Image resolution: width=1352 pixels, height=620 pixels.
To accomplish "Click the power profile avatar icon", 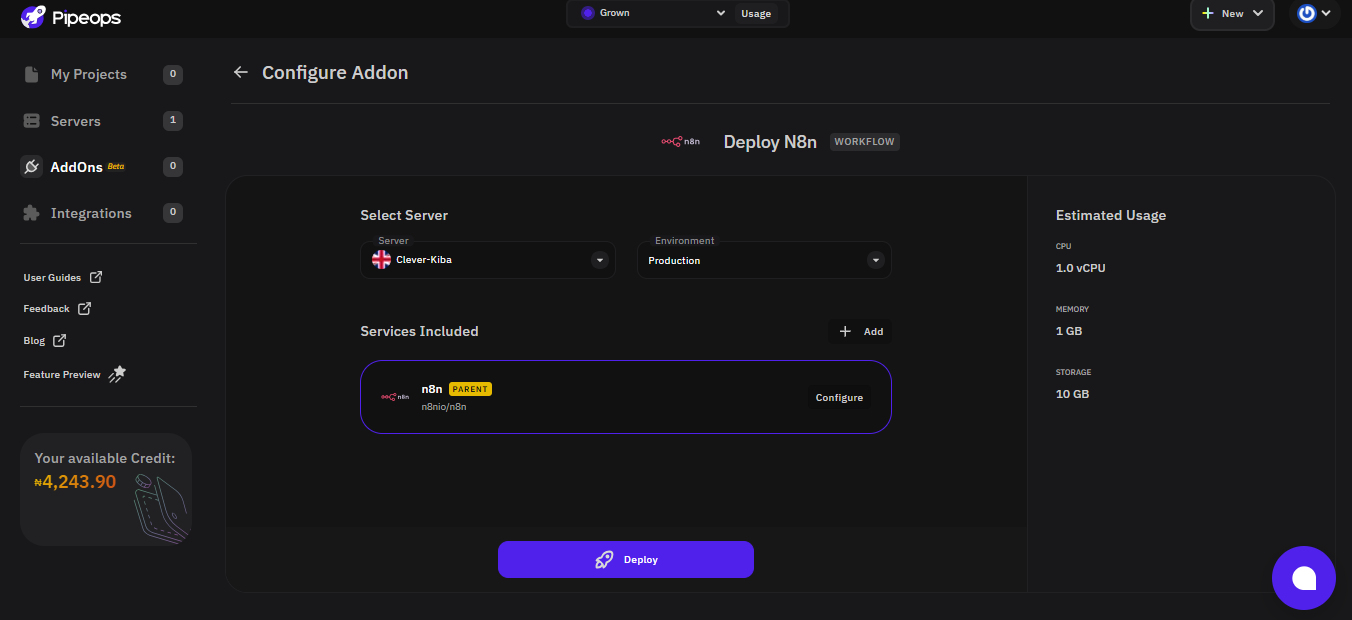I will click(1307, 13).
